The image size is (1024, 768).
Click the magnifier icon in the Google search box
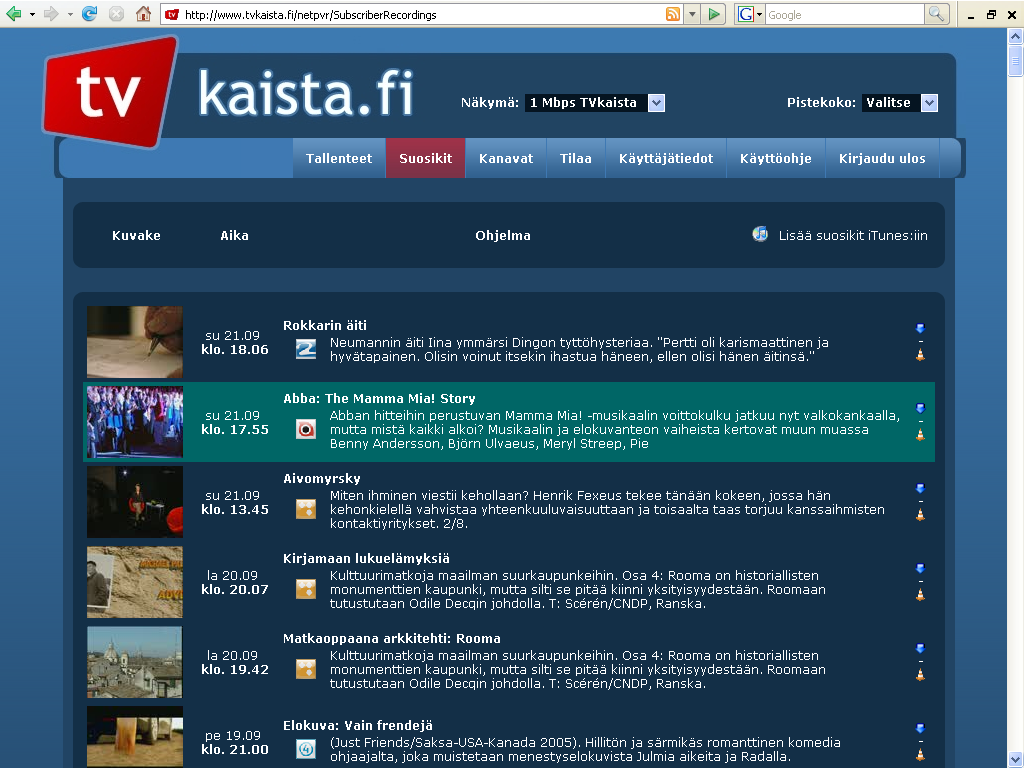(x=936, y=14)
